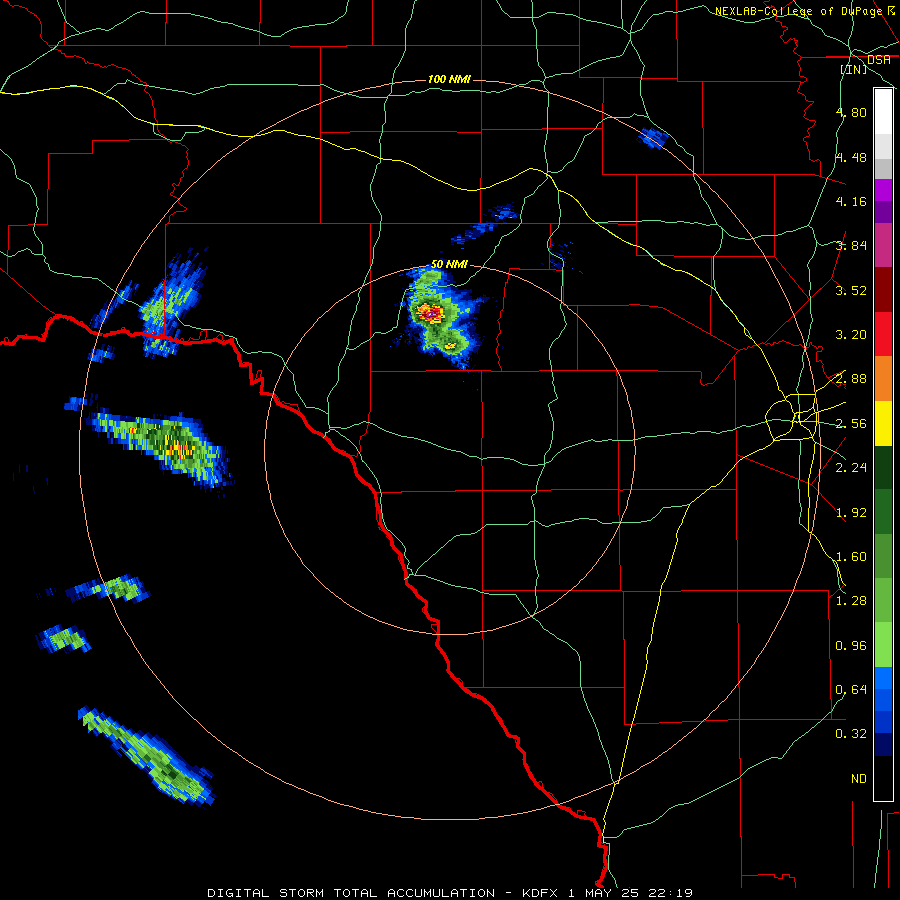Select the light blue swatch beside 0.64
This screenshot has width=900, height=900.
pos(883,678)
